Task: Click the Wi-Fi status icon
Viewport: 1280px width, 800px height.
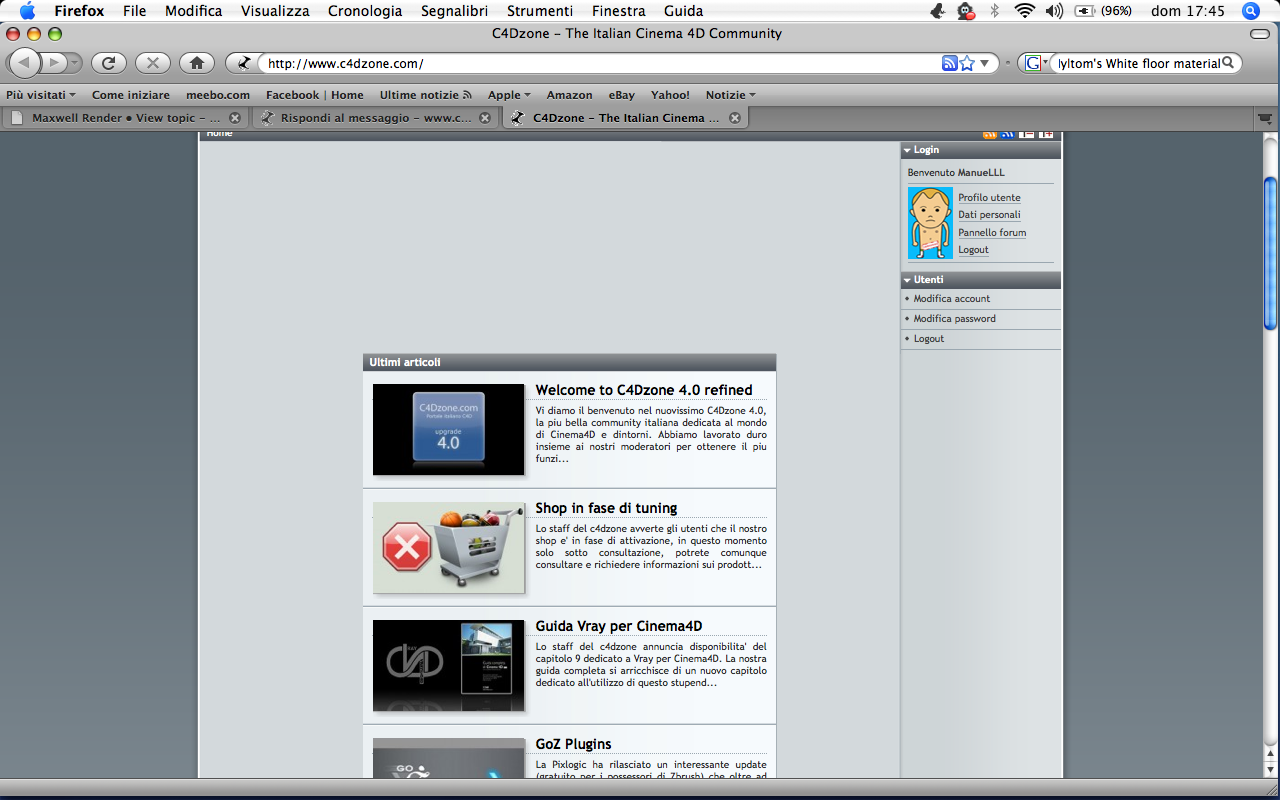Action: coord(1024,11)
